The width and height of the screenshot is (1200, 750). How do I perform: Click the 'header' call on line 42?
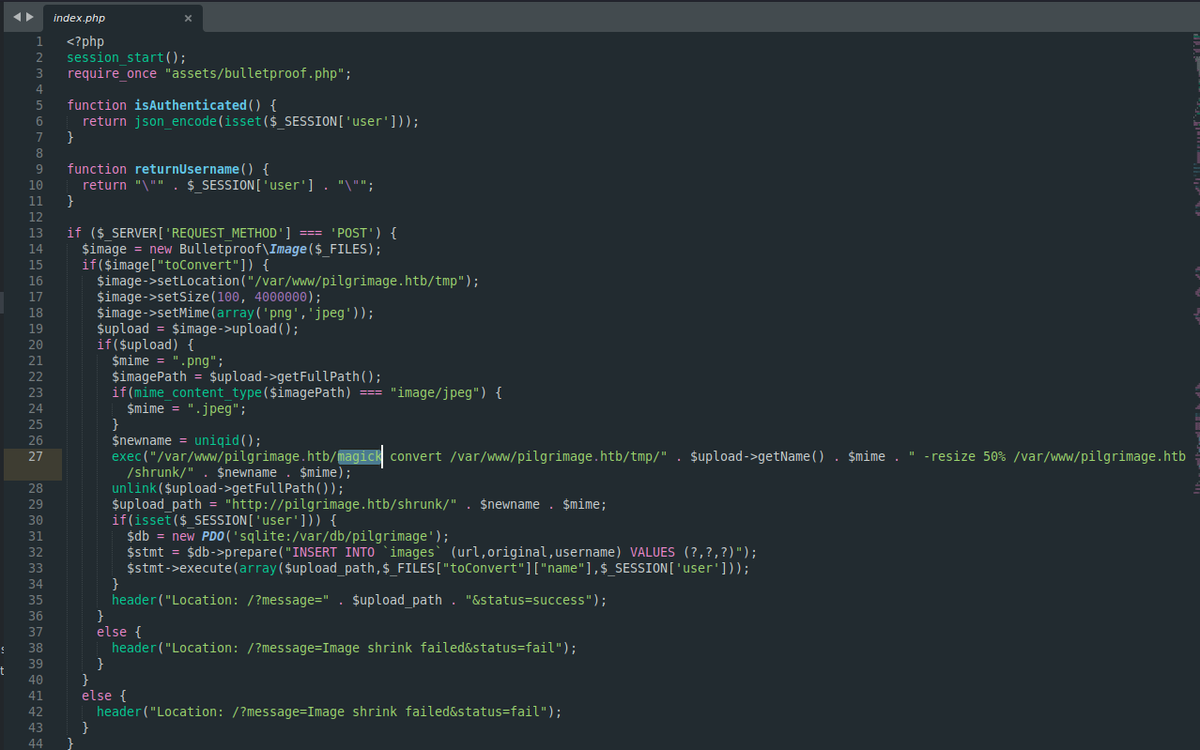120,713
